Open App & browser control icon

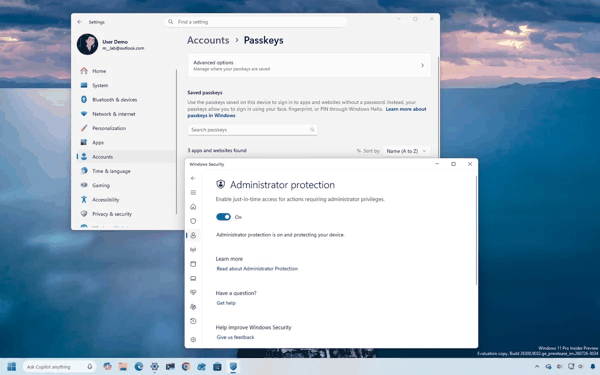193,264
